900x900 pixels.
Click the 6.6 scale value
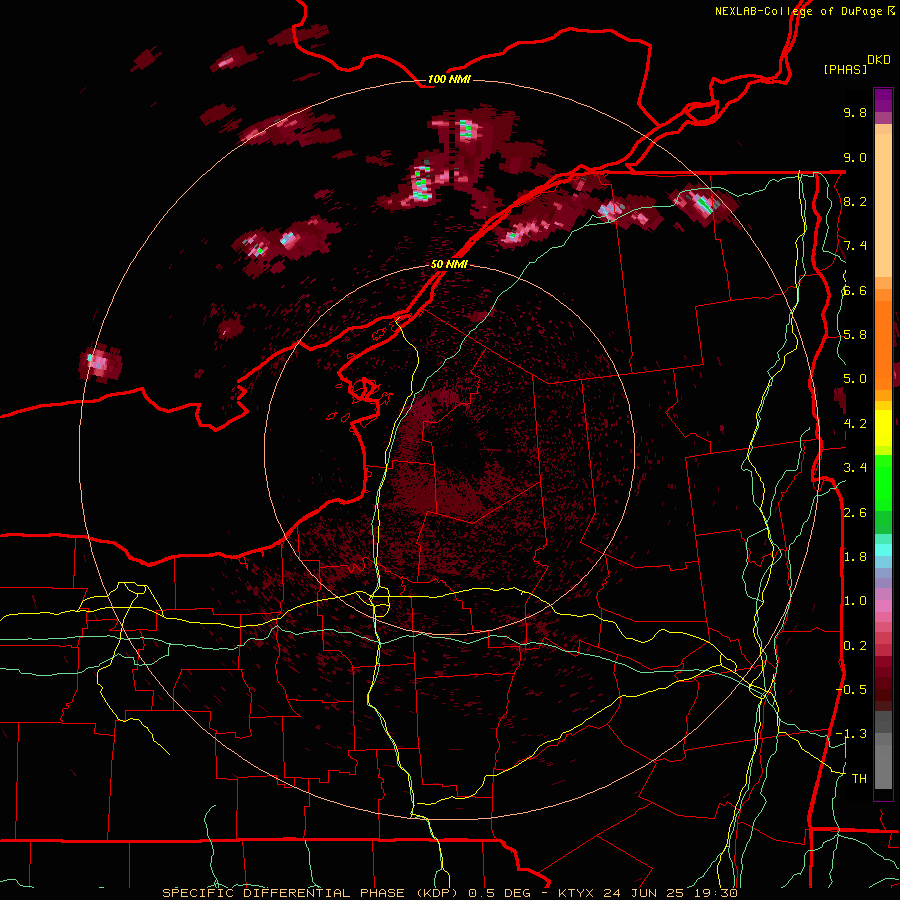(x=855, y=290)
